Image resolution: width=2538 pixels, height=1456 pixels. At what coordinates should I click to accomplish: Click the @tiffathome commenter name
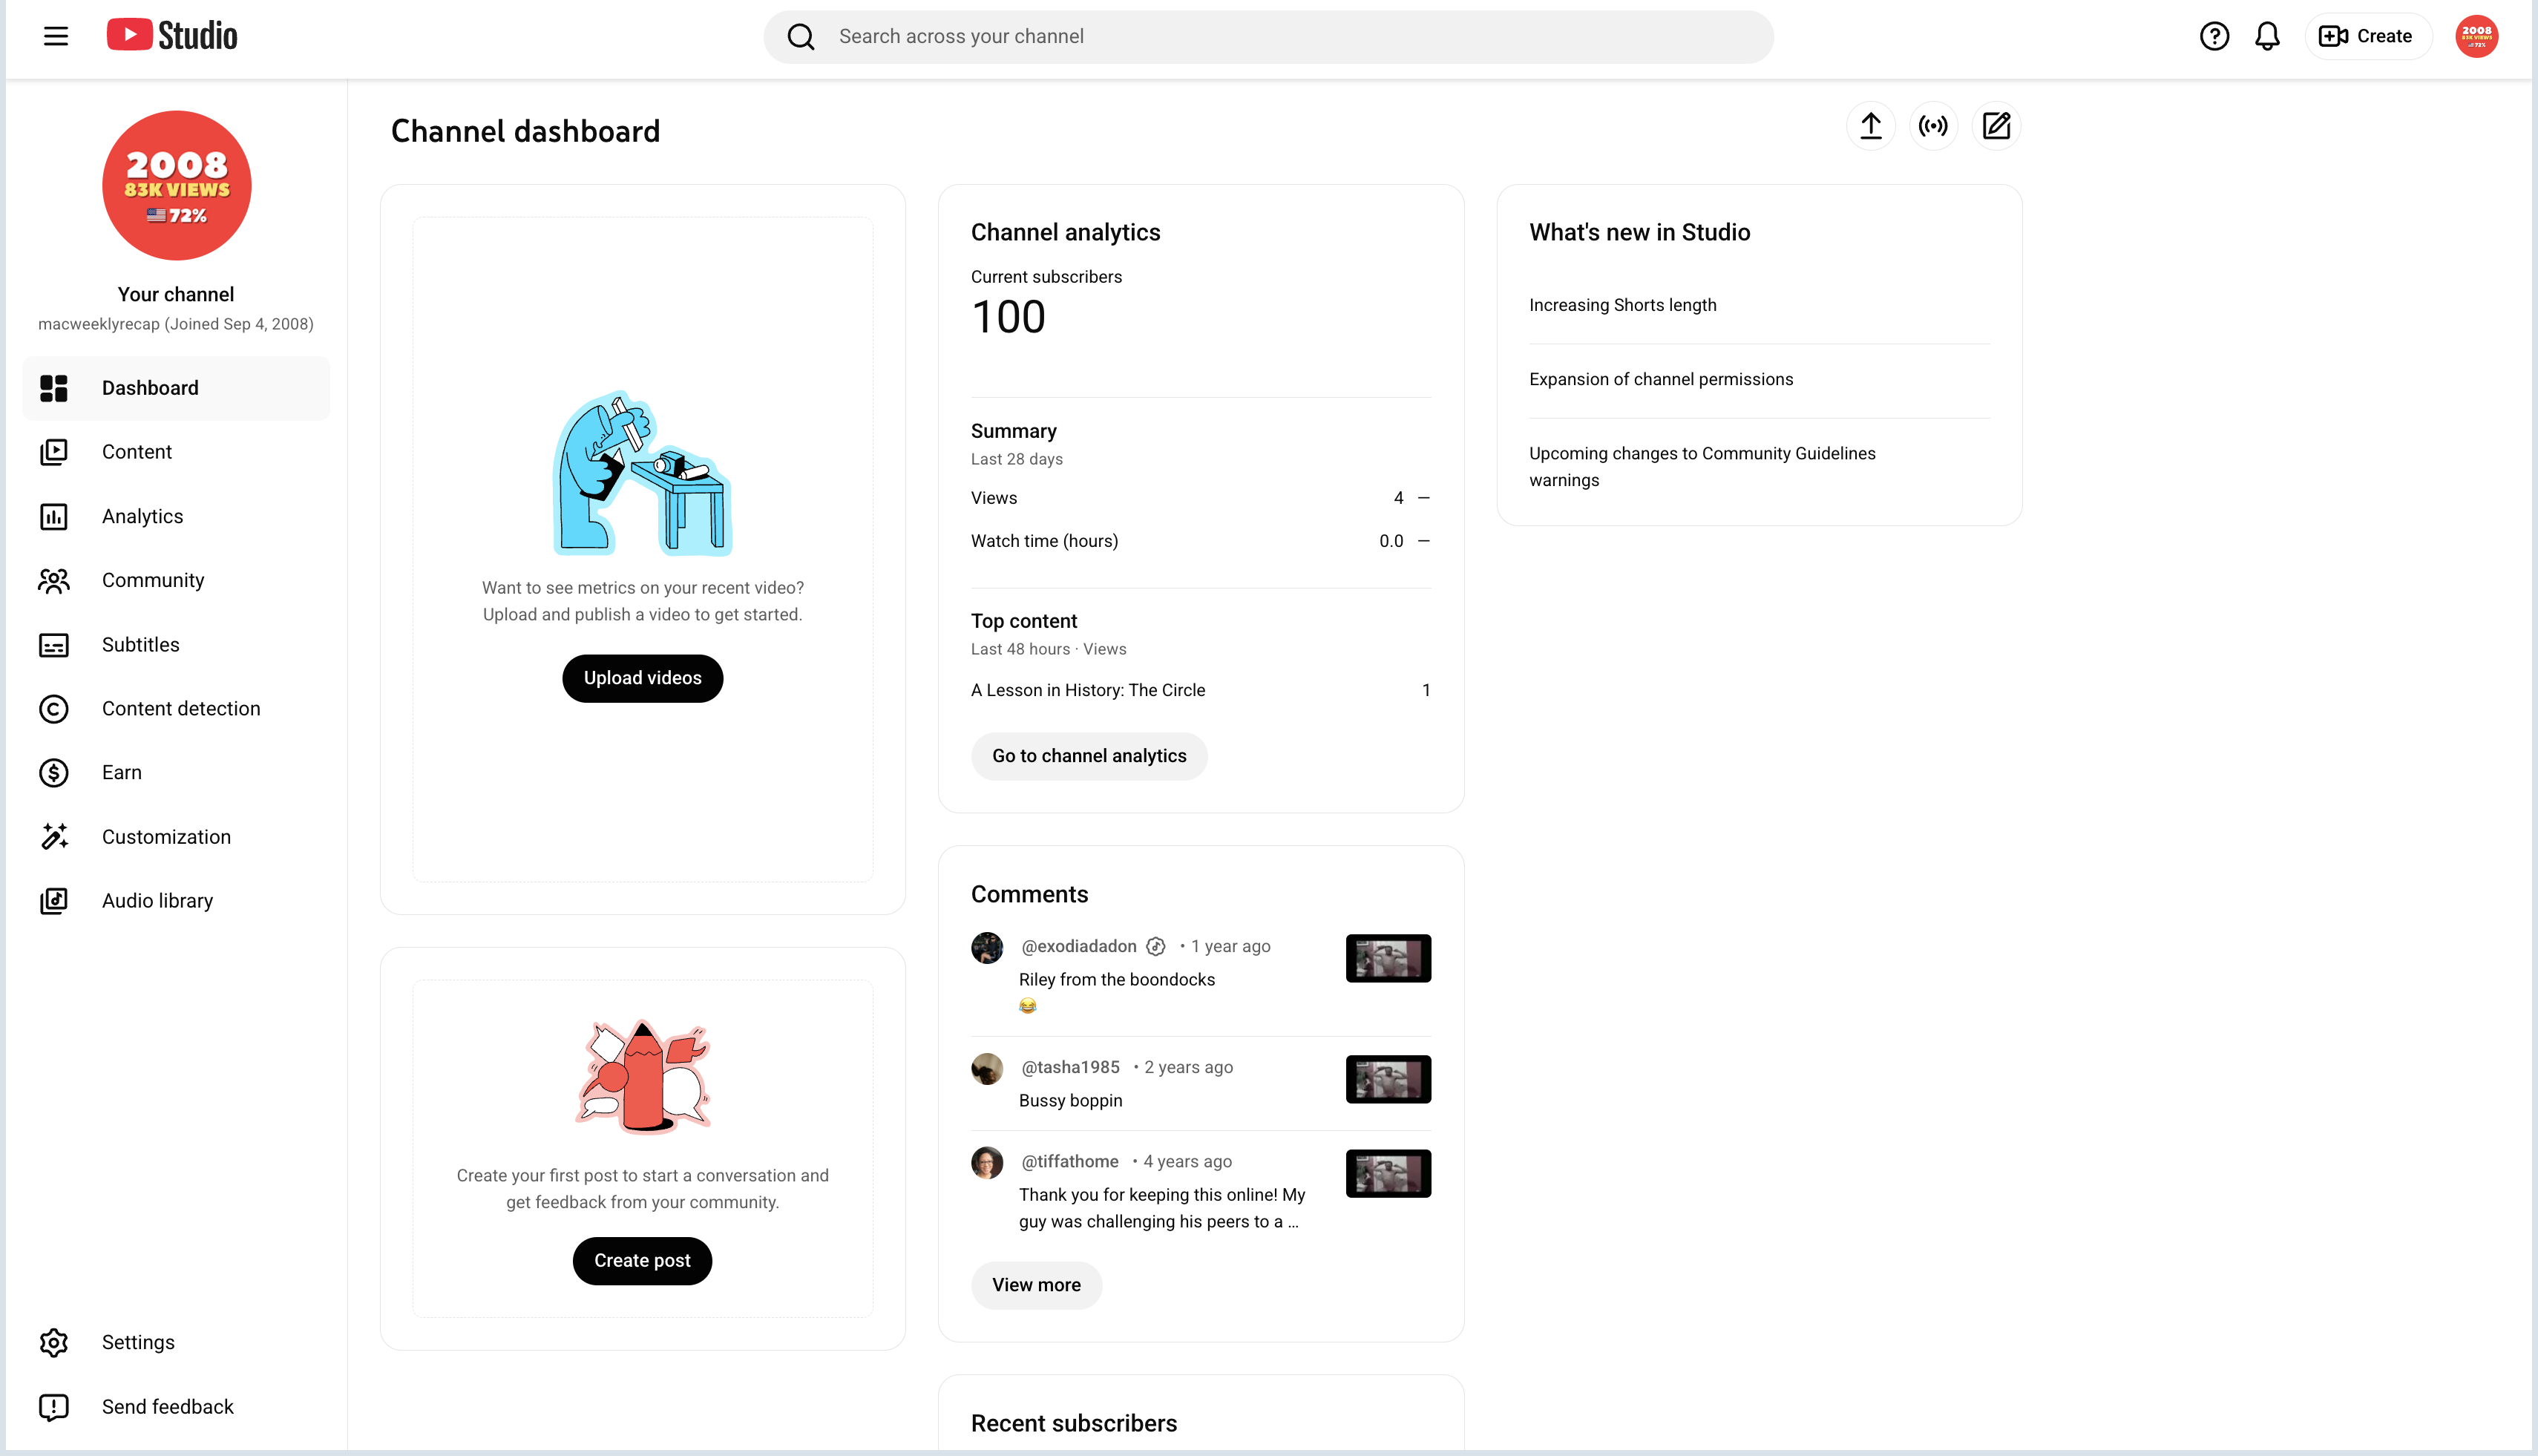click(x=1070, y=1161)
